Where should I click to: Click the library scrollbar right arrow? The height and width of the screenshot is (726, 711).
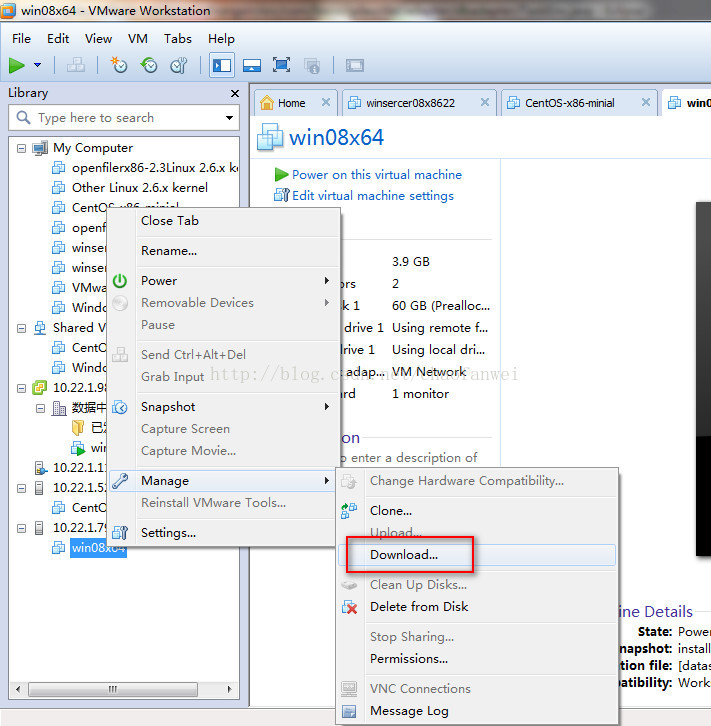tap(230, 689)
